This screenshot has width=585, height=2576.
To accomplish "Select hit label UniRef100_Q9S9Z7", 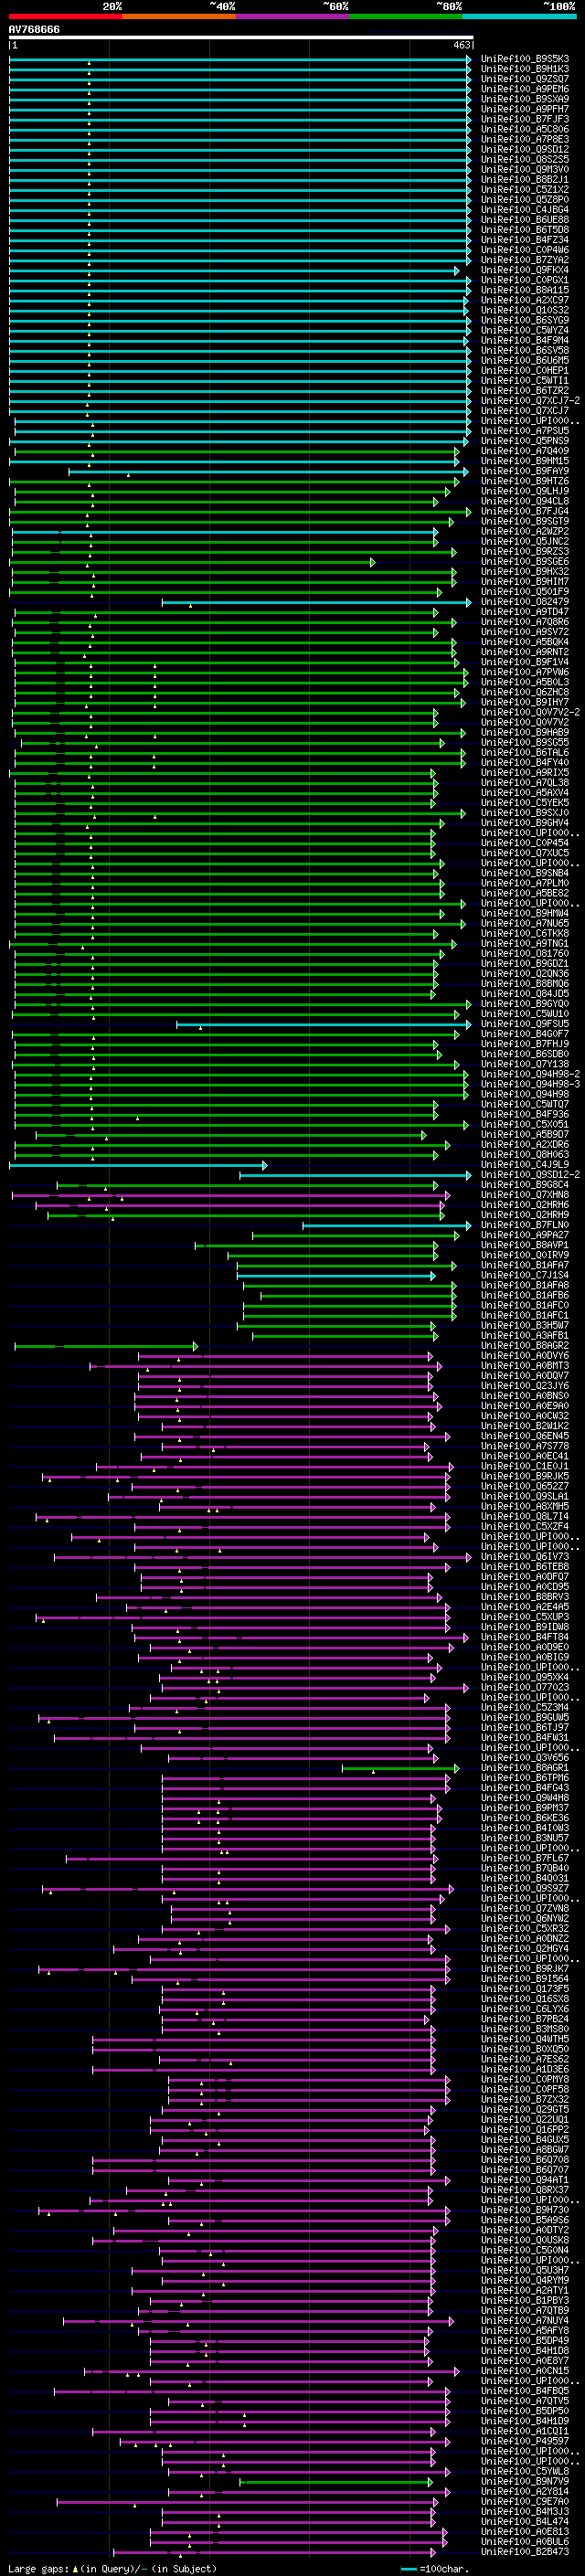I will click(x=525, y=1887).
